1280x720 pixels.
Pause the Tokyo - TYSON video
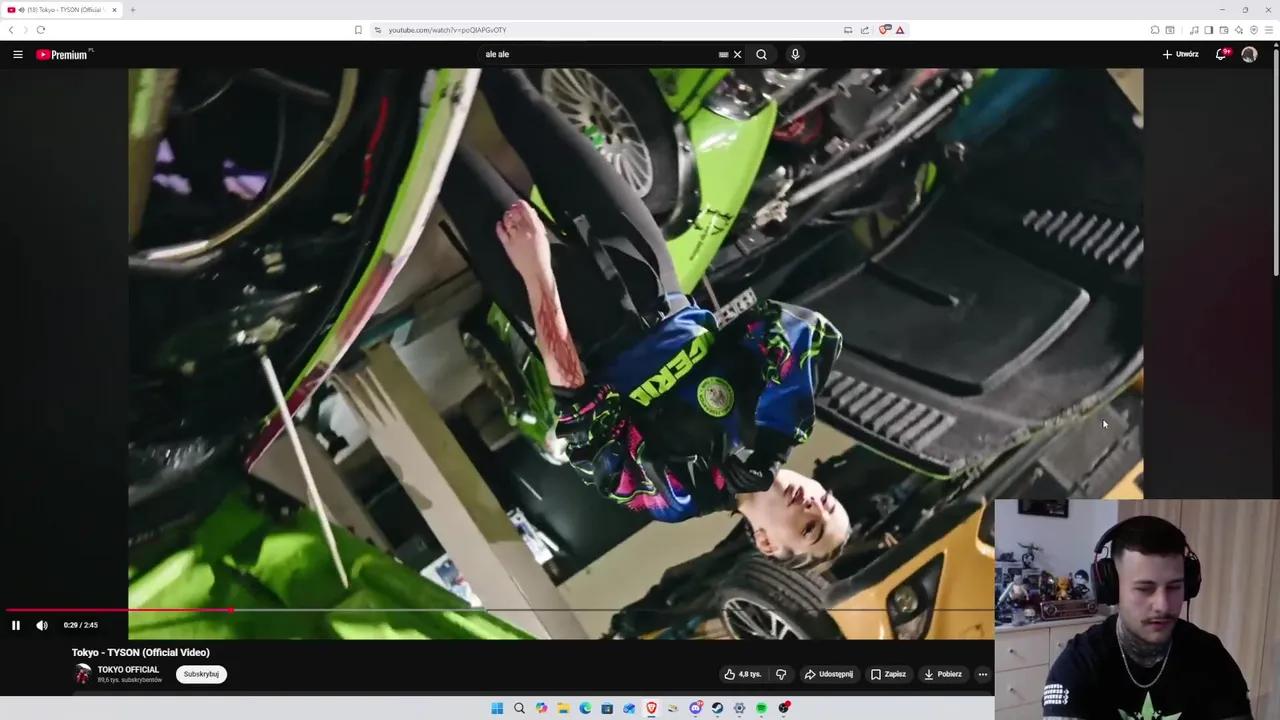click(16, 625)
